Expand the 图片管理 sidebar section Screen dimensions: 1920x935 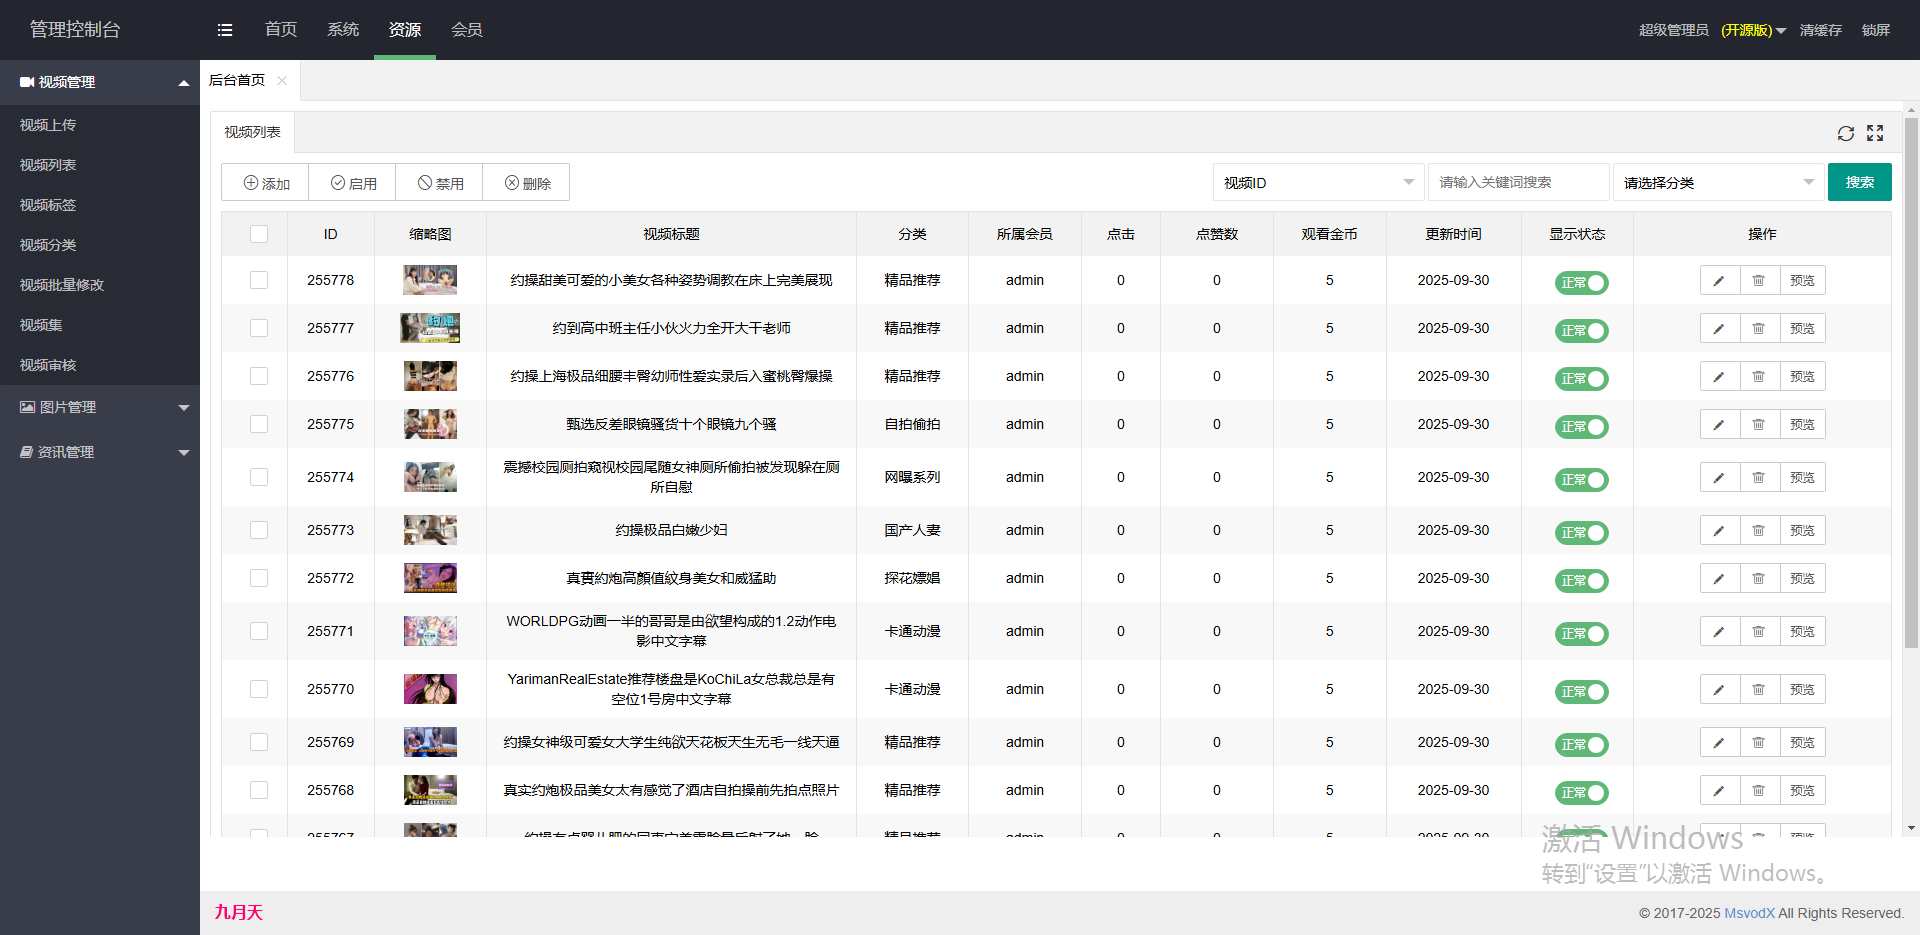click(100, 407)
